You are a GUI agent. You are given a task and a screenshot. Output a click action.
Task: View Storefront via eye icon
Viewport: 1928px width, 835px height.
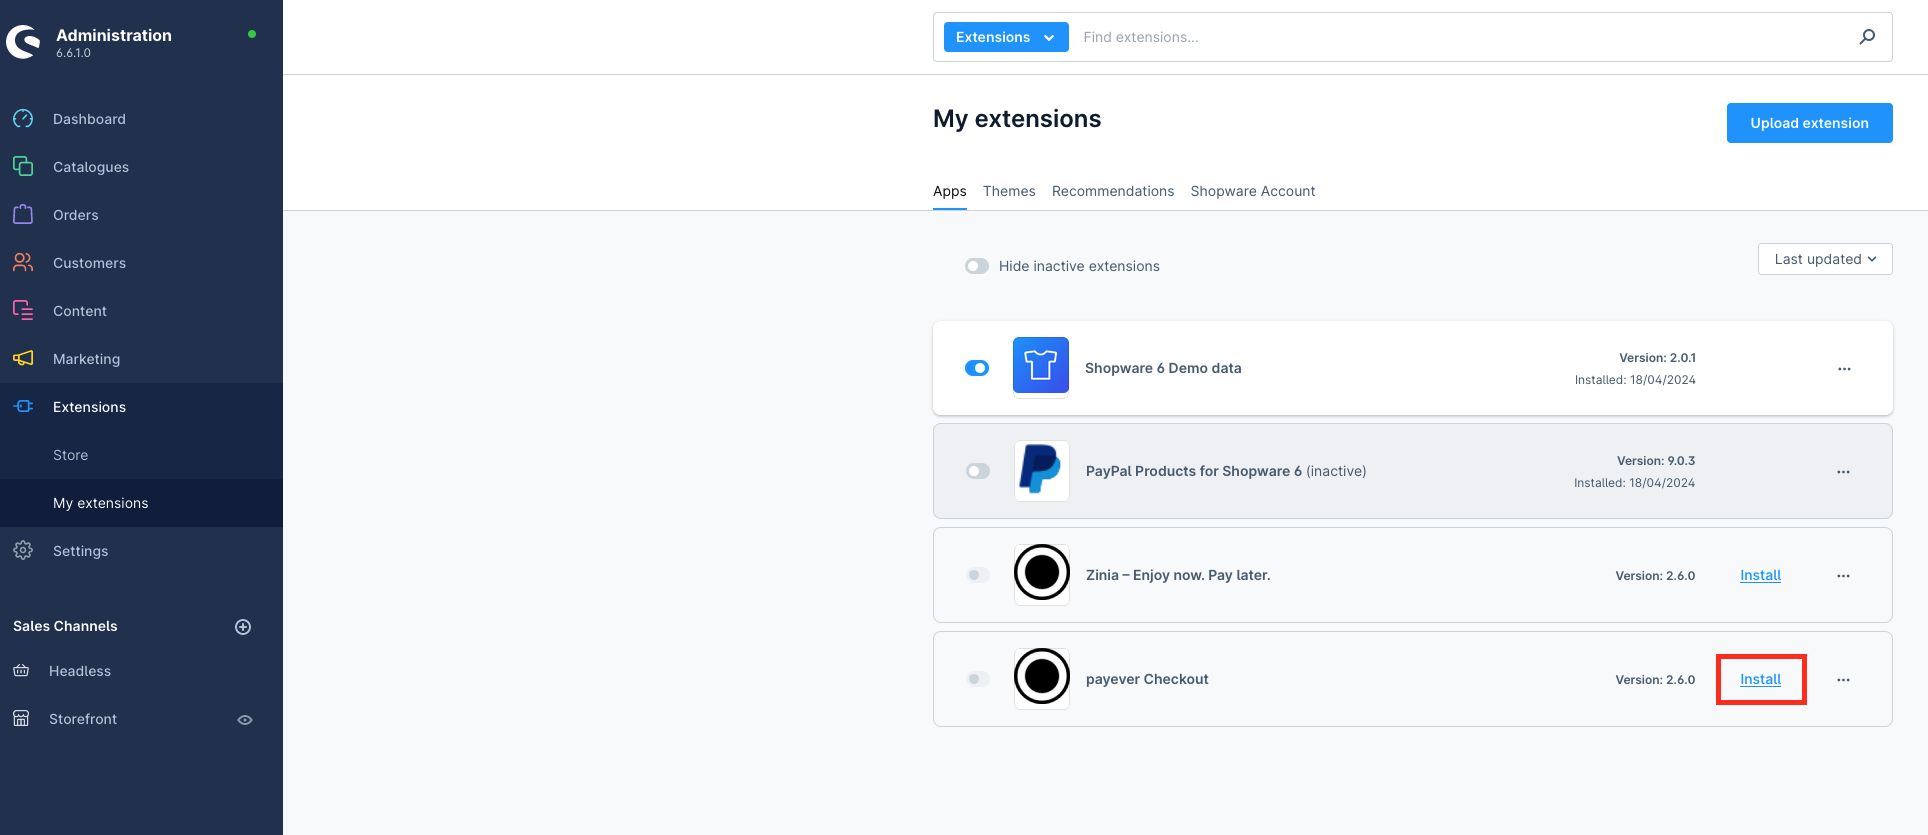(x=245, y=720)
